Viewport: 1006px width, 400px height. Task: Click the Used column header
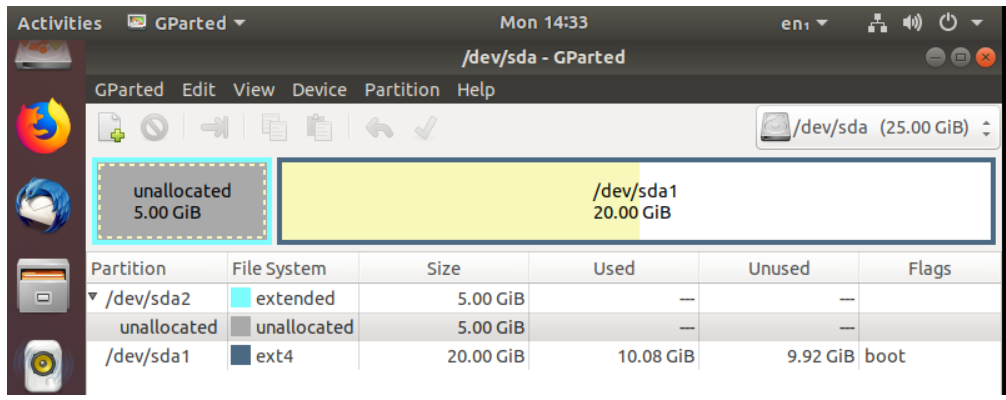(x=614, y=268)
